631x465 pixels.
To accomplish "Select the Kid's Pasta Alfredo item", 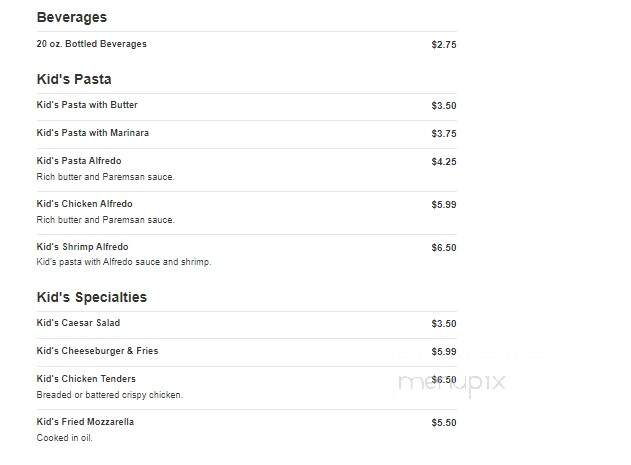I will tap(79, 161).
